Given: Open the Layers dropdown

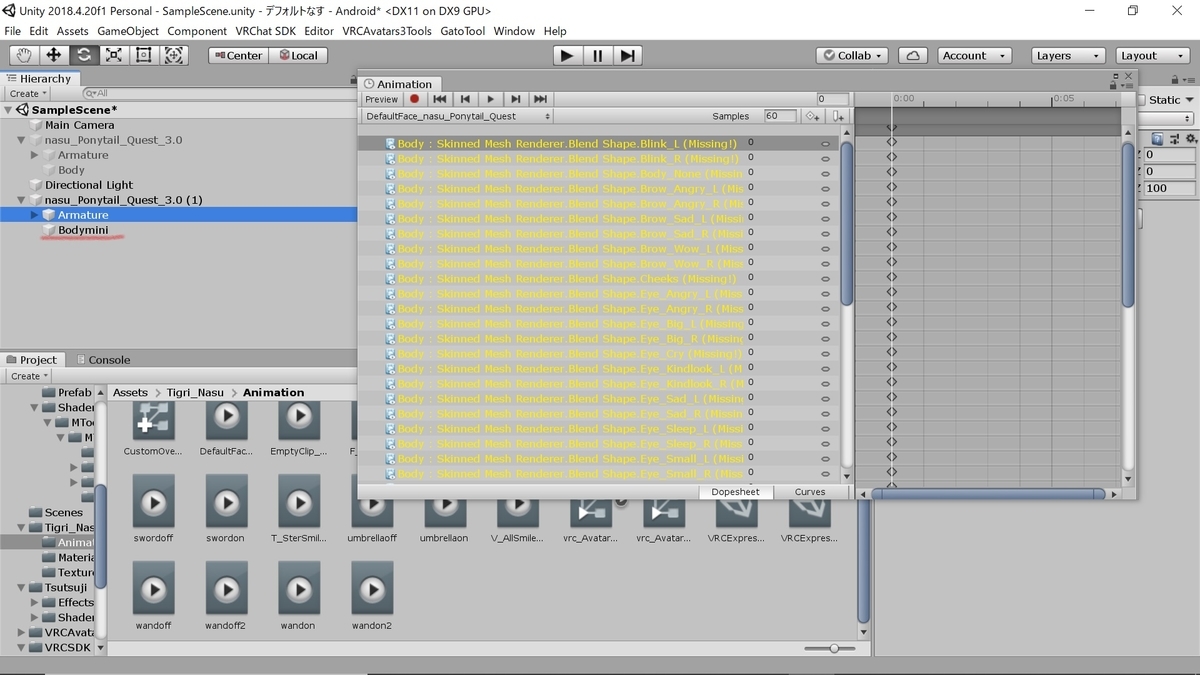Looking at the screenshot, I should (x=1069, y=56).
